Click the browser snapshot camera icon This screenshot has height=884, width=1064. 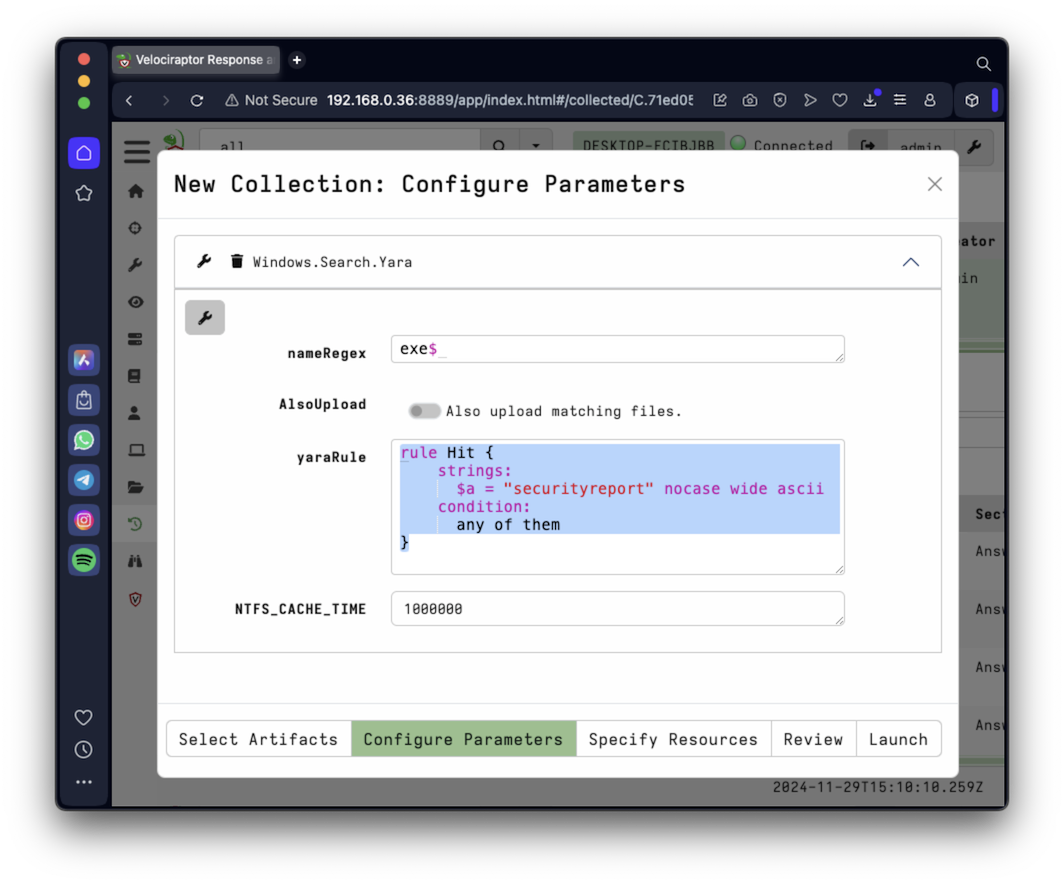coord(750,100)
